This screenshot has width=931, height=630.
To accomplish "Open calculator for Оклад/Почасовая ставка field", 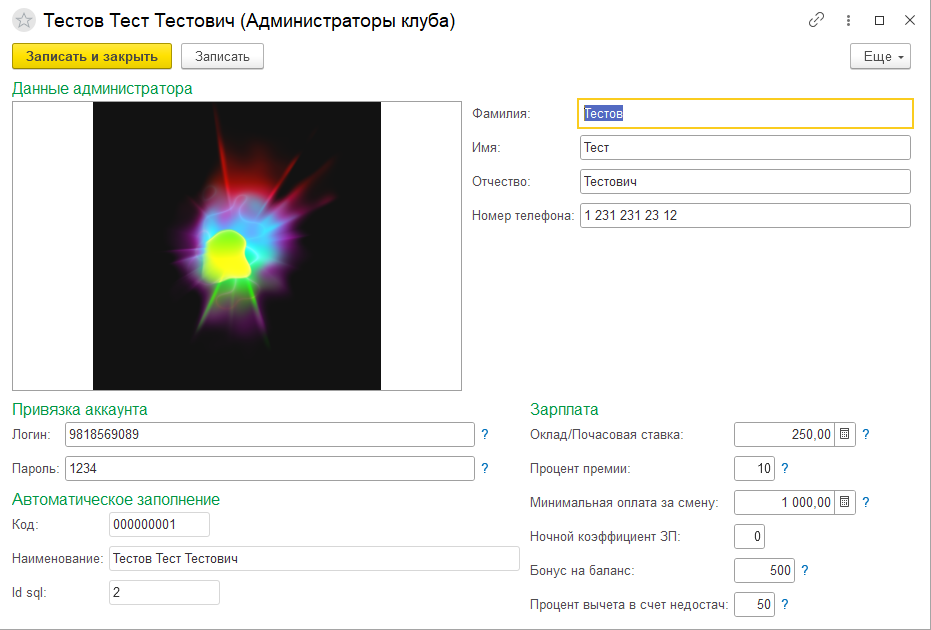I will [x=845, y=434].
